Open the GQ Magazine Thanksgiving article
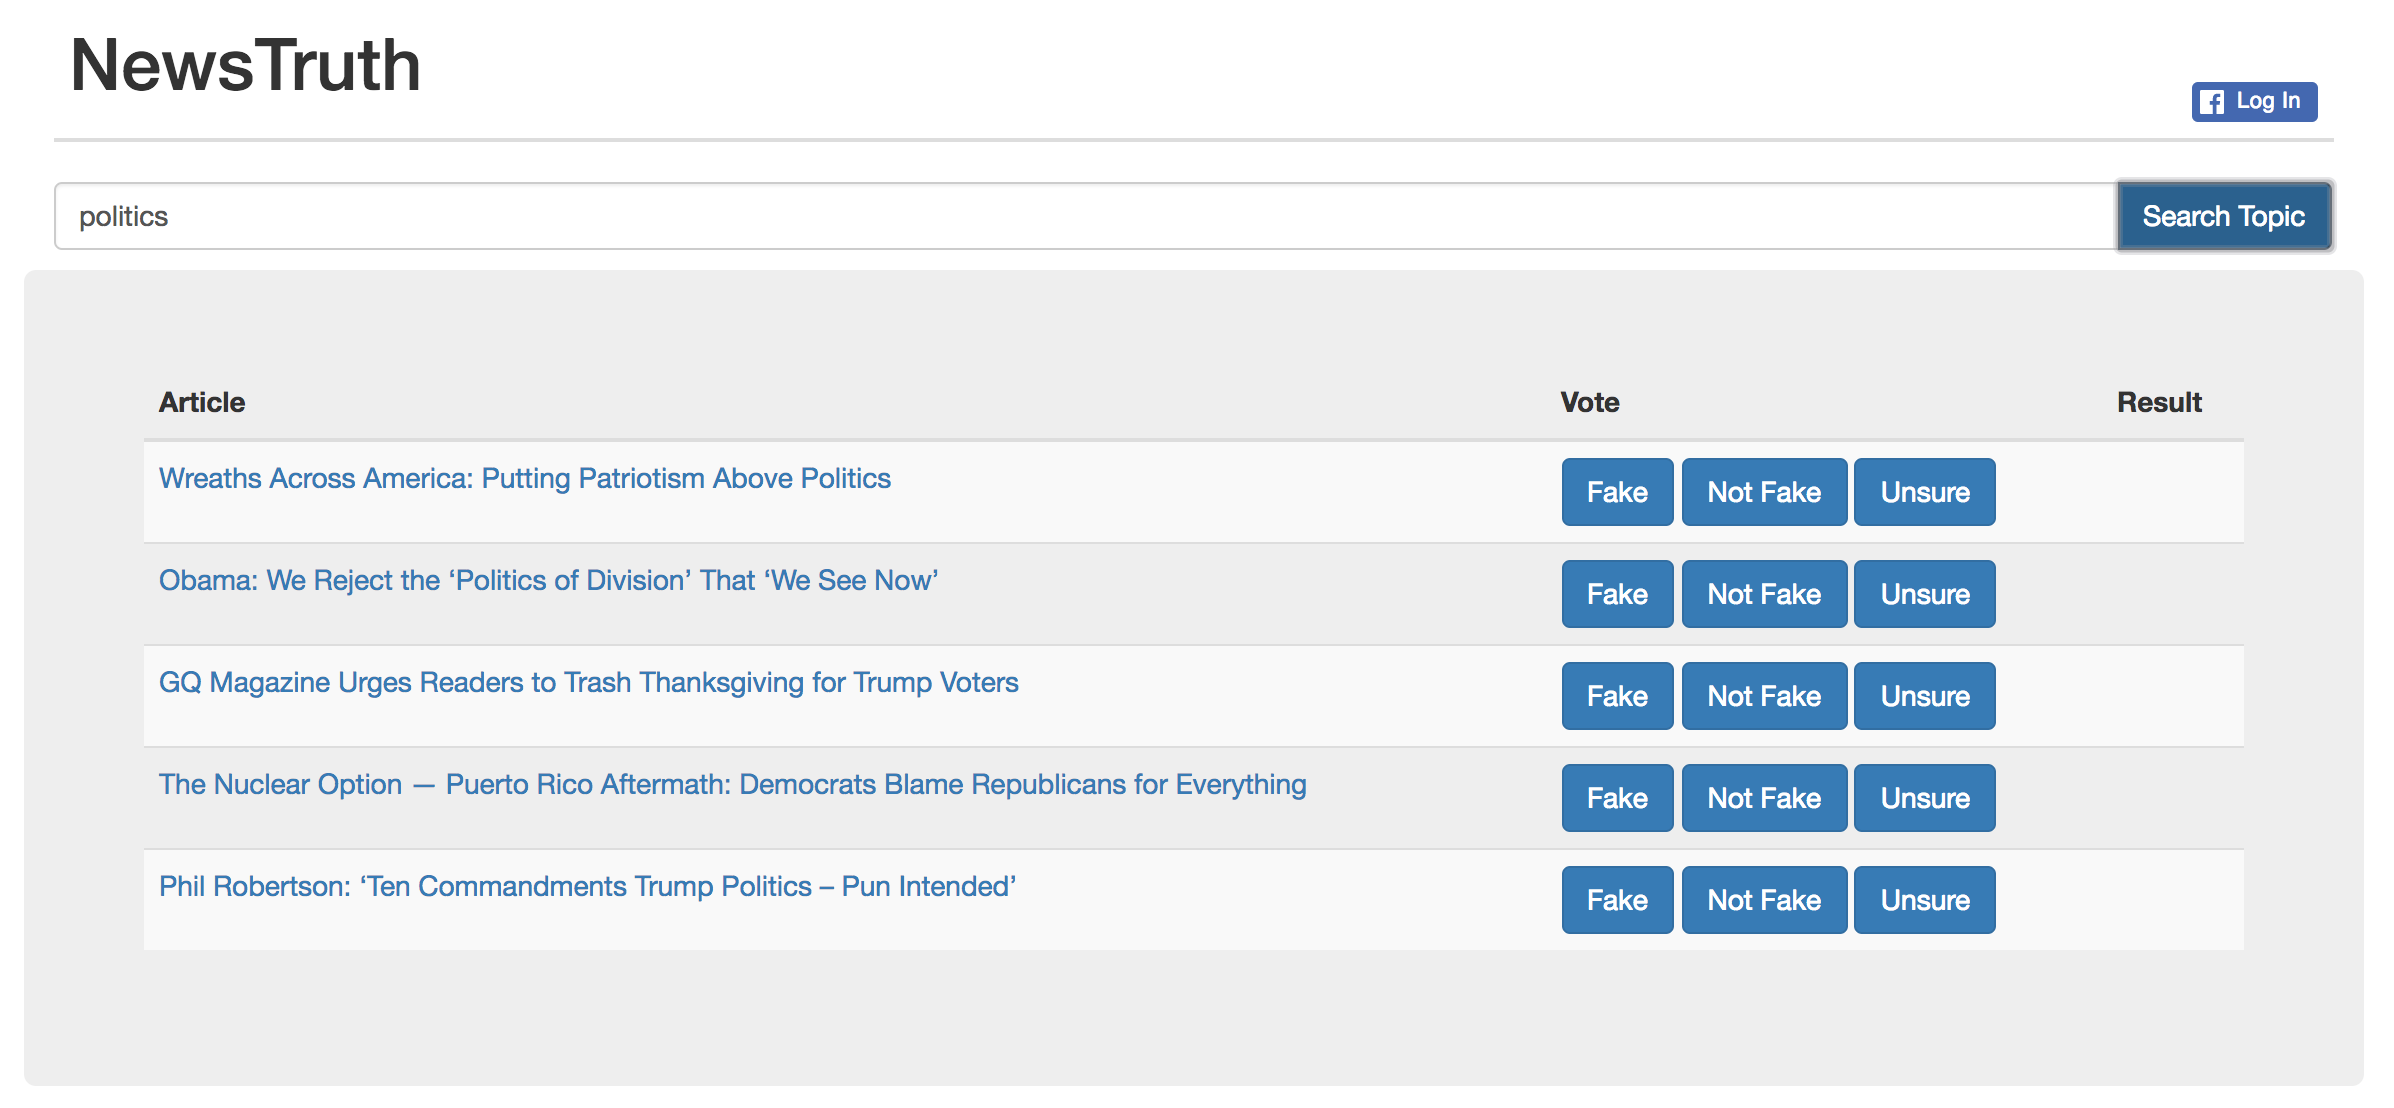 (588, 682)
